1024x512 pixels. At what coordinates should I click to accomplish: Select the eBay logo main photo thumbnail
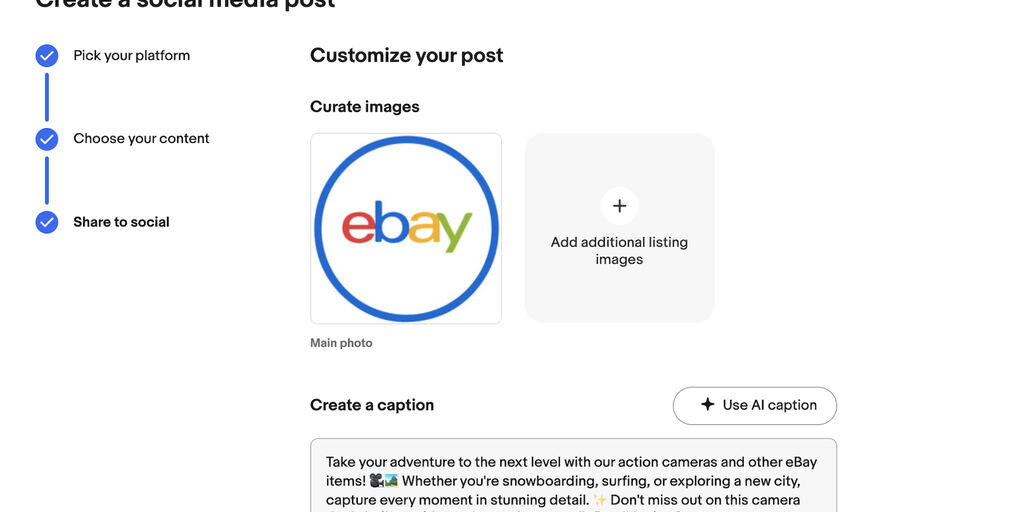(406, 228)
